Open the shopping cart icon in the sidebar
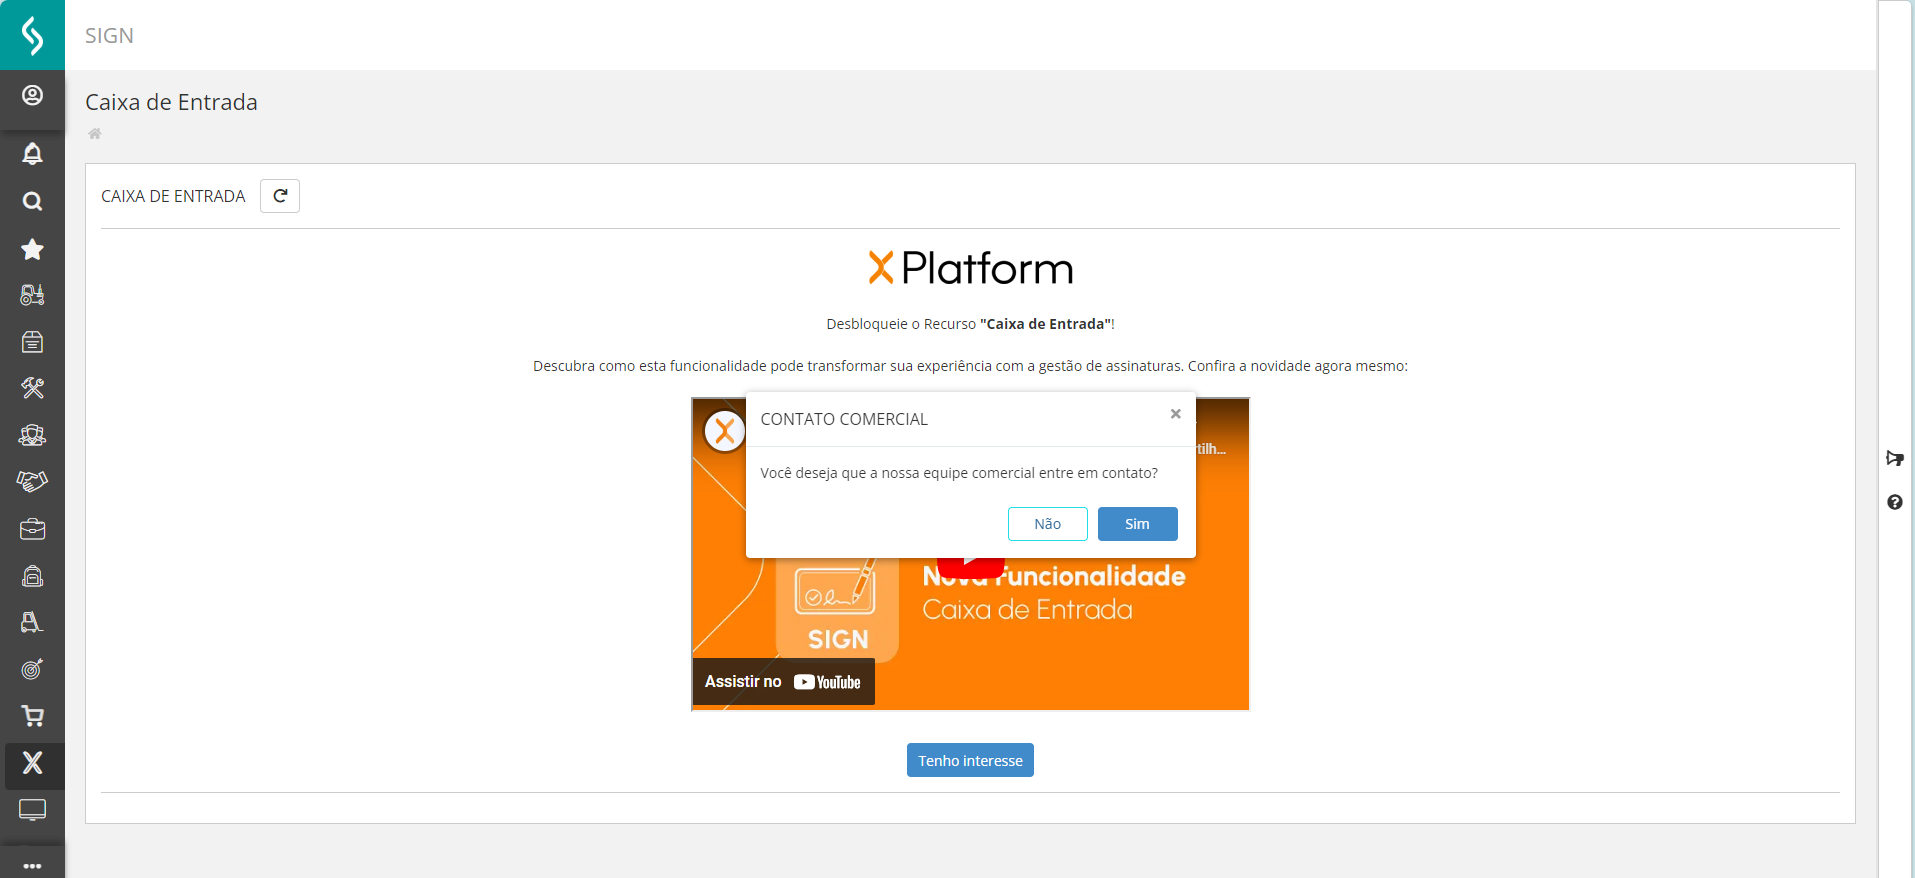Image resolution: width=1915 pixels, height=878 pixels. click(32, 716)
